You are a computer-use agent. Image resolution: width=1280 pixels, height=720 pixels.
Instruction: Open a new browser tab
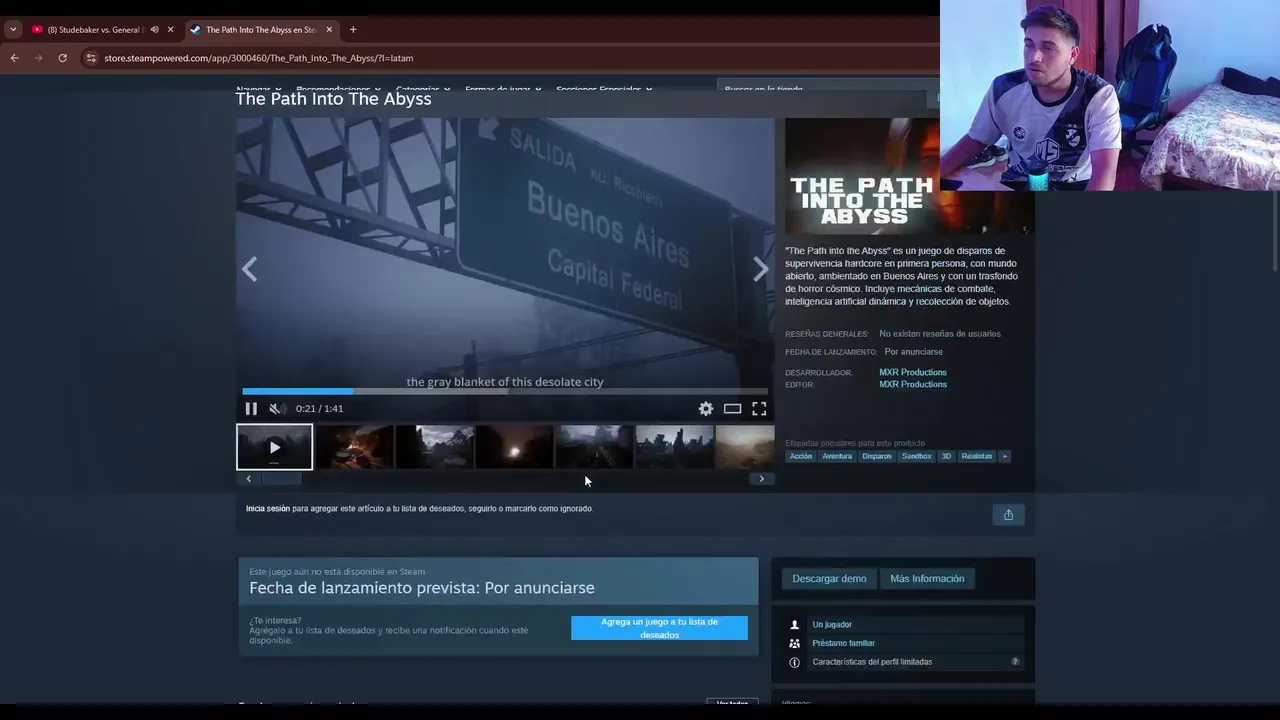(x=353, y=30)
